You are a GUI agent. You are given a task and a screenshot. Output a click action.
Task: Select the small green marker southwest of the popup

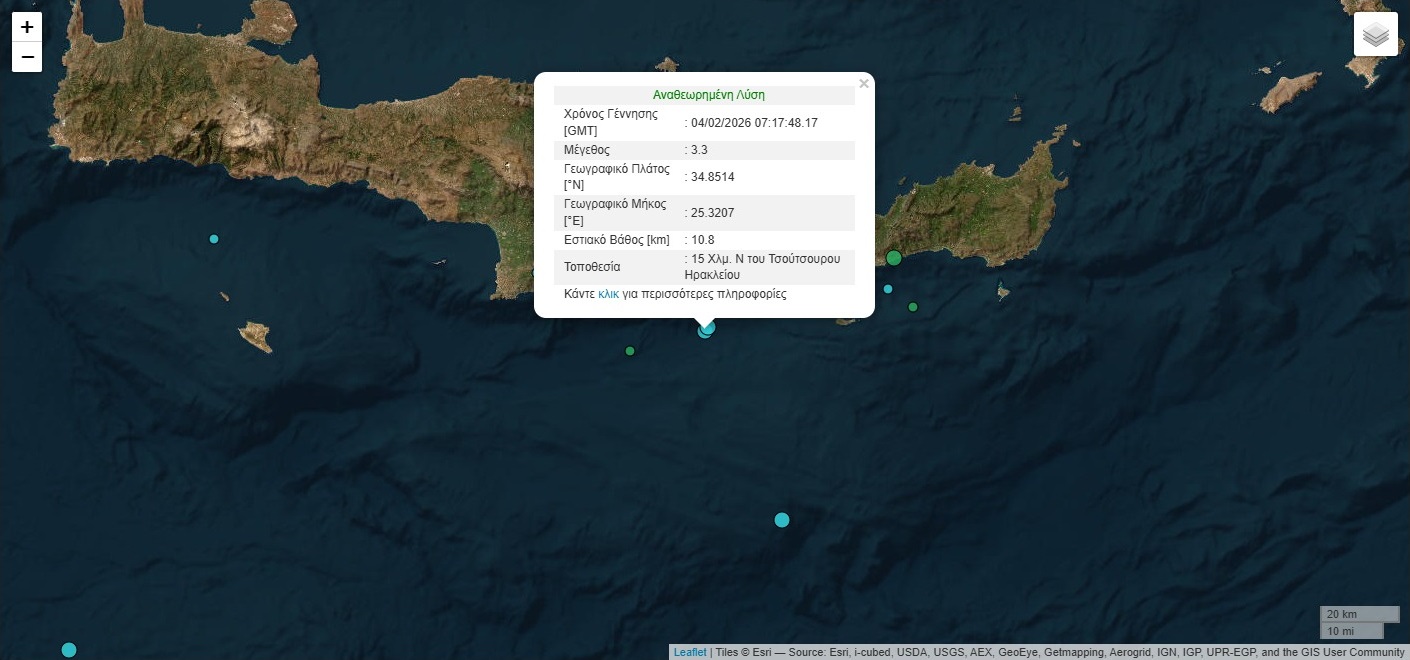[x=630, y=351]
